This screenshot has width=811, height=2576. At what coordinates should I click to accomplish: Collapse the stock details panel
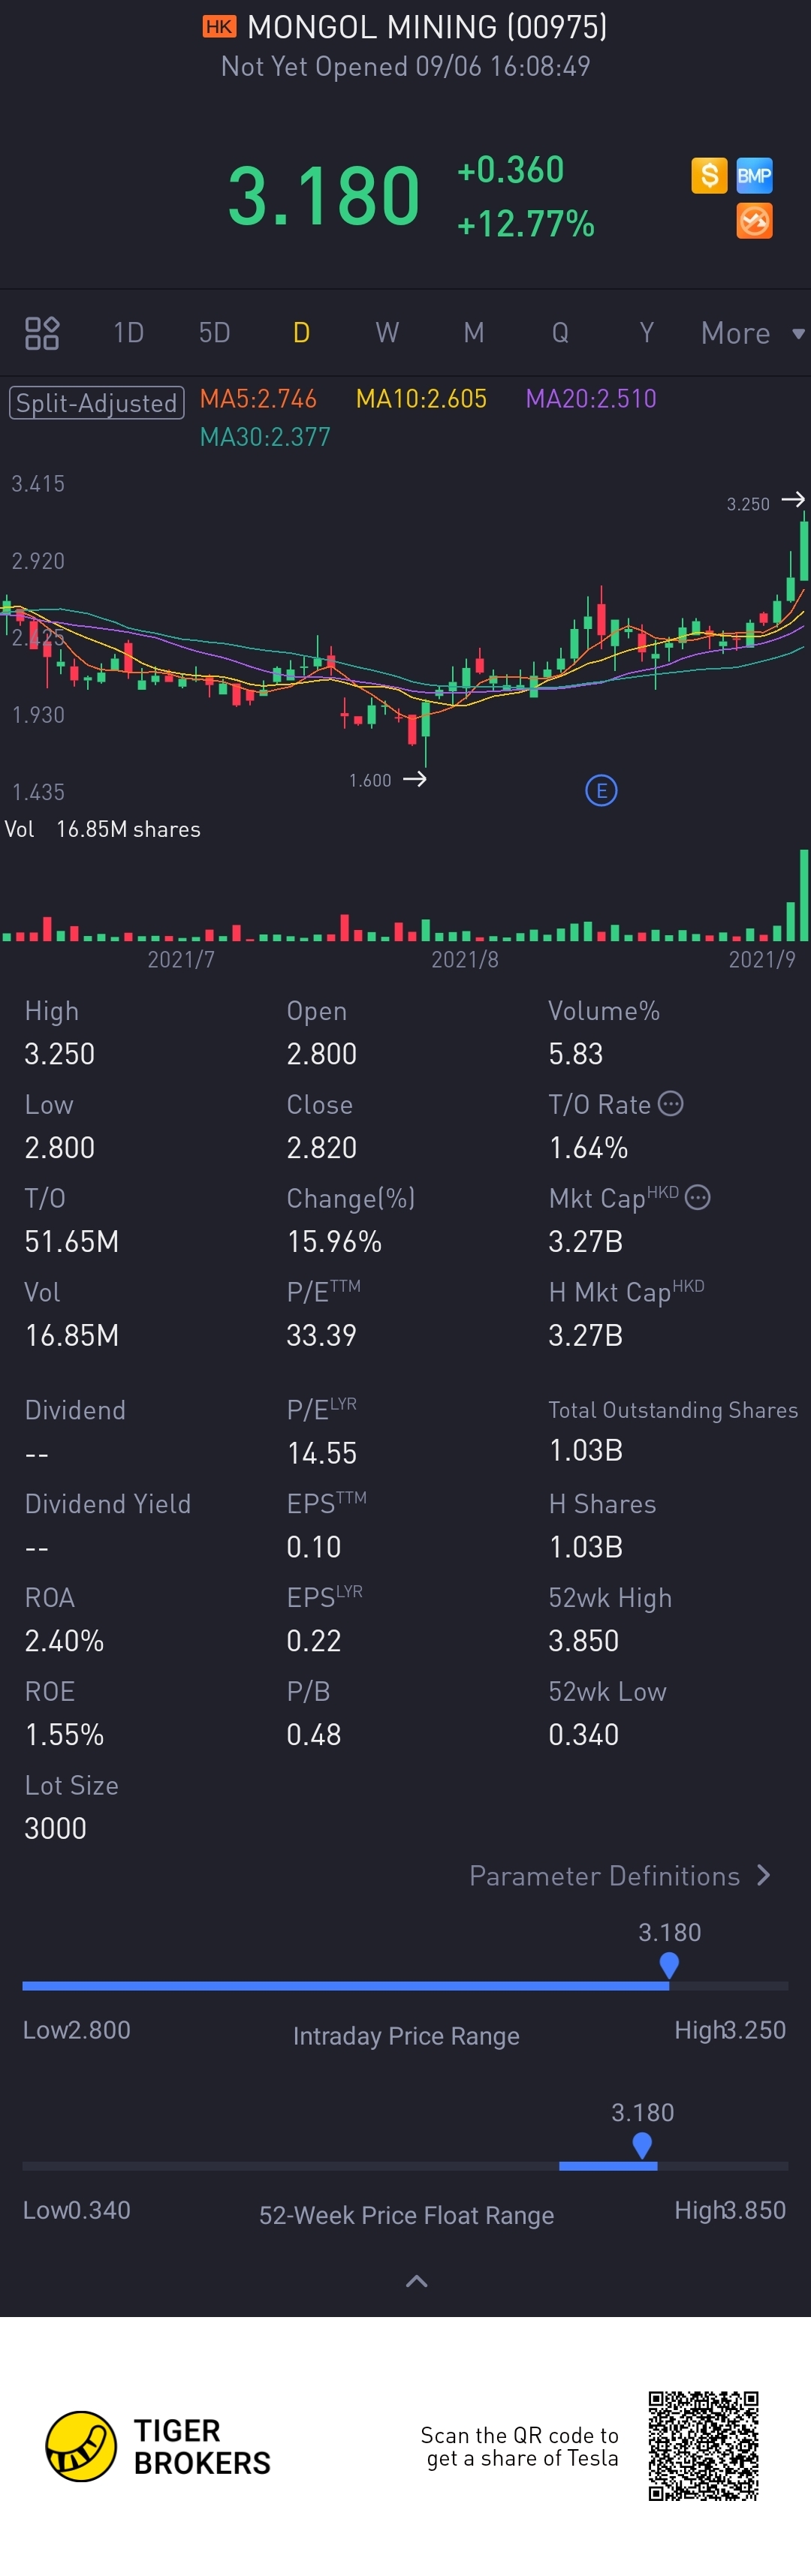tap(416, 2280)
